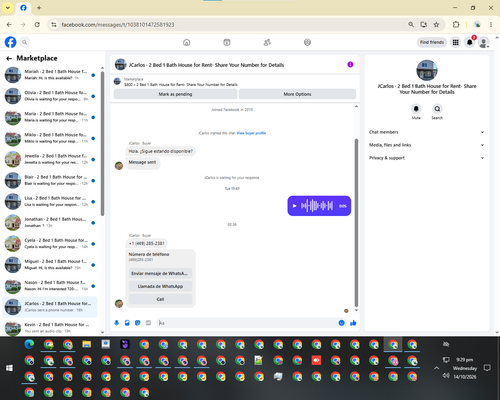Click the Llamada de WhatsApp button
Image resolution: width=500 pixels, height=400 pixels.
coord(160,286)
